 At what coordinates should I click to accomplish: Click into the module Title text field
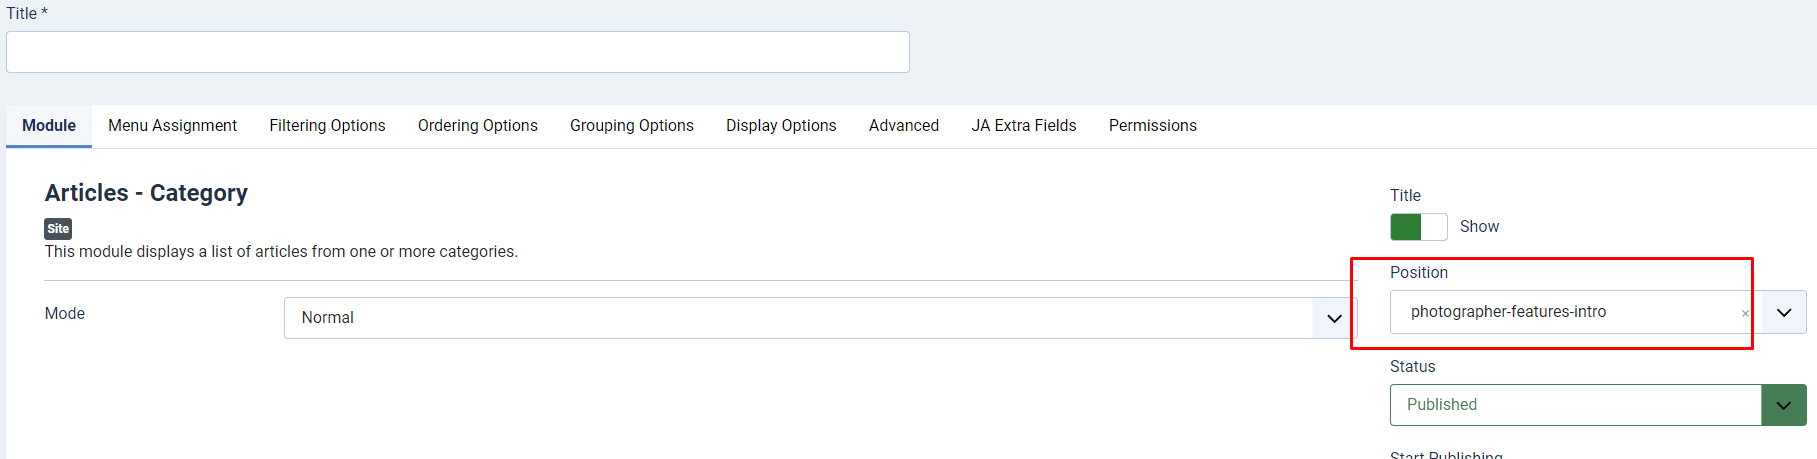tap(457, 52)
